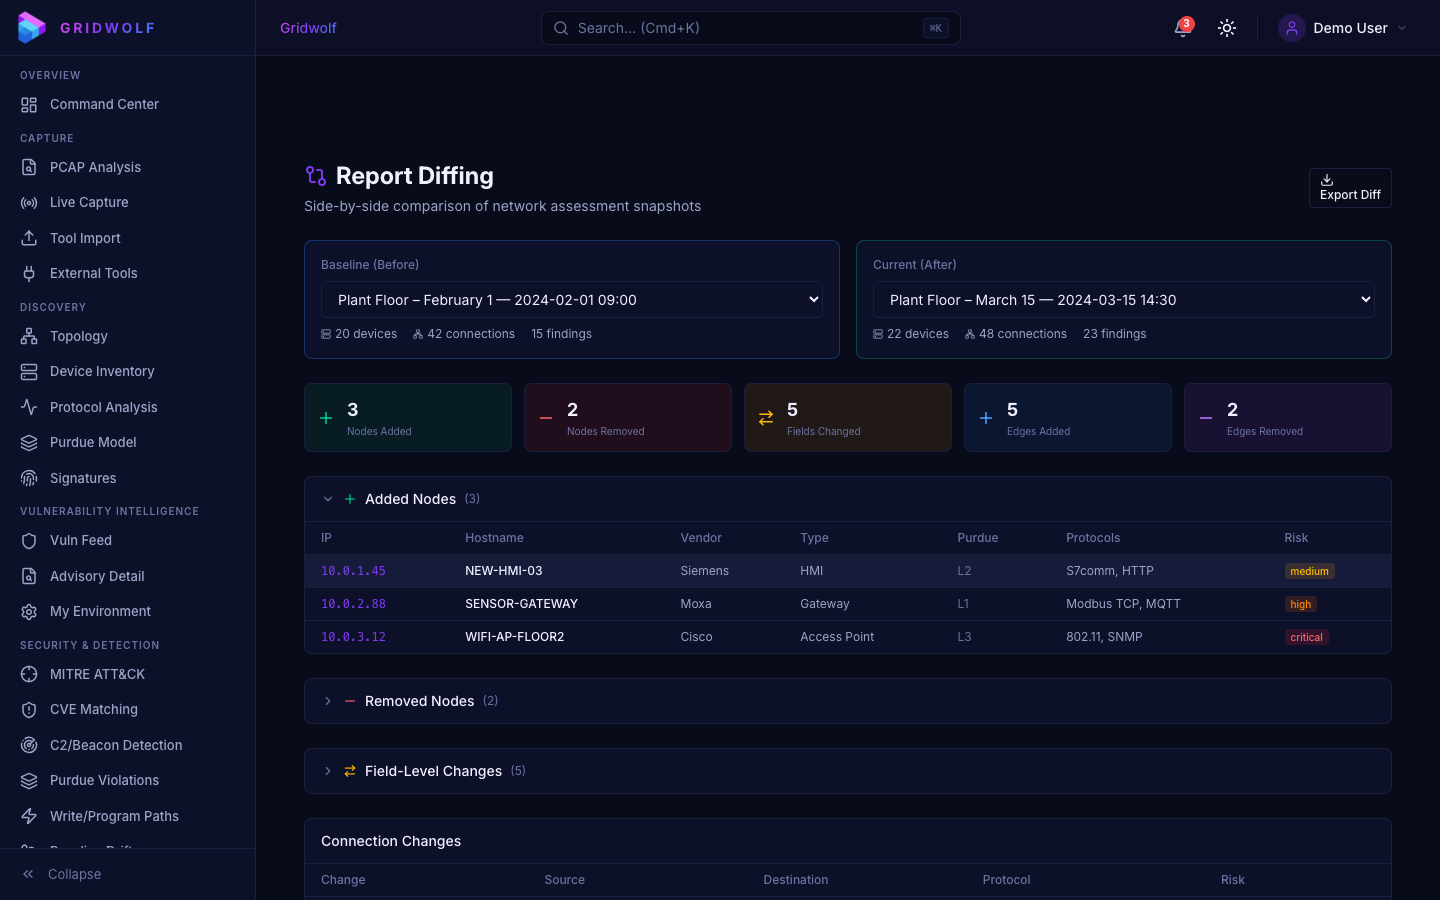Open the MITRE ATT&CK globe icon
Viewport: 1440px width, 900px height.
coord(29,674)
